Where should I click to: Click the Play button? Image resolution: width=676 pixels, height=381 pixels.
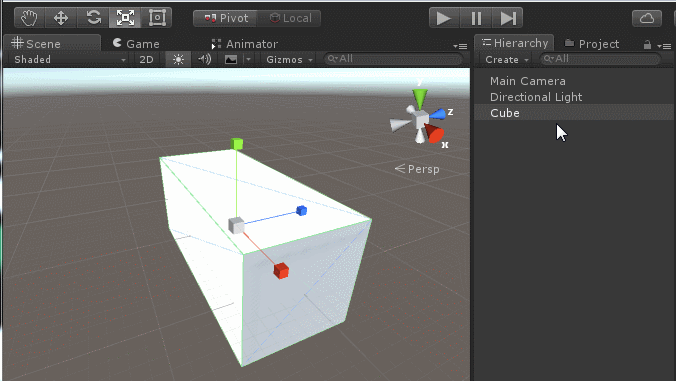tap(444, 19)
